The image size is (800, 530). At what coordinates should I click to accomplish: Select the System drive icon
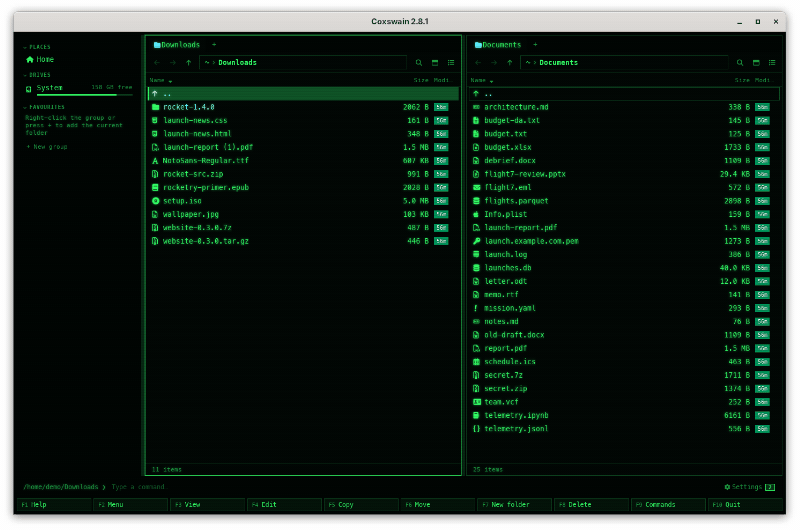pos(29,89)
